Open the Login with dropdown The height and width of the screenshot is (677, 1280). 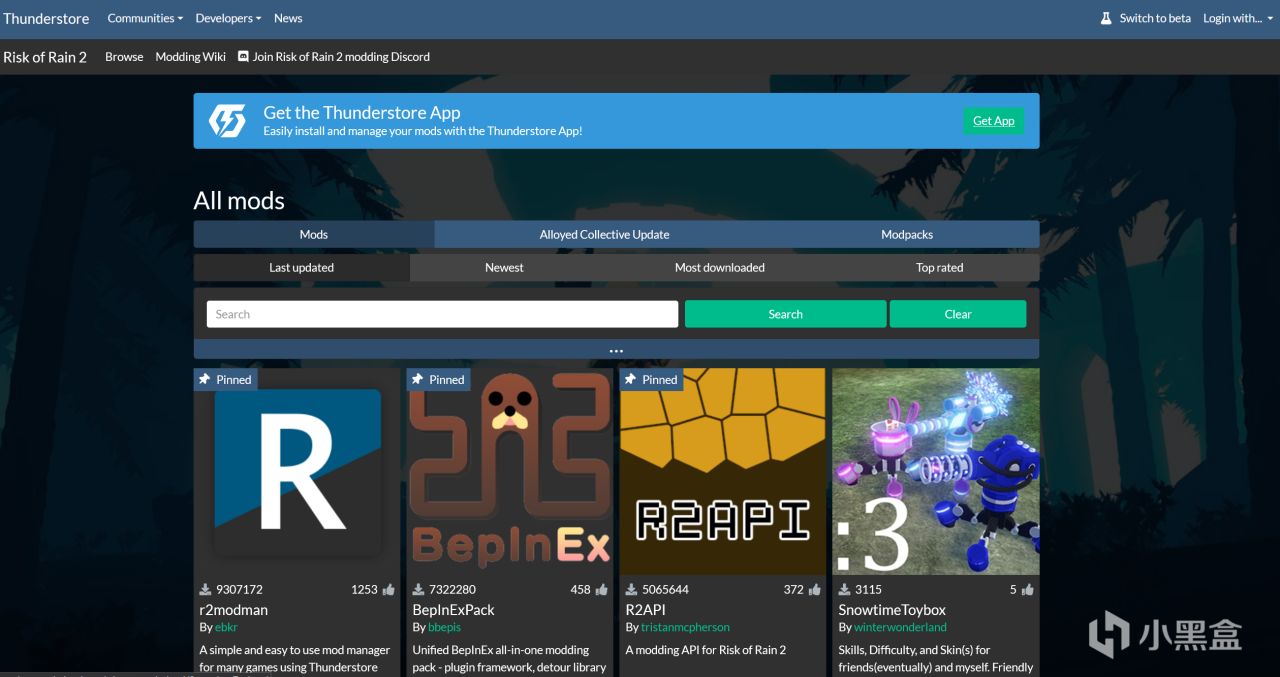coord(1236,18)
